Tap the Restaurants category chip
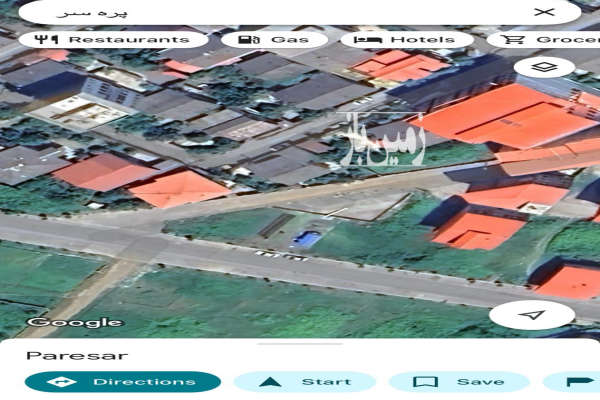Image resolution: width=600 pixels, height=400 pixels. click(114, 40)
